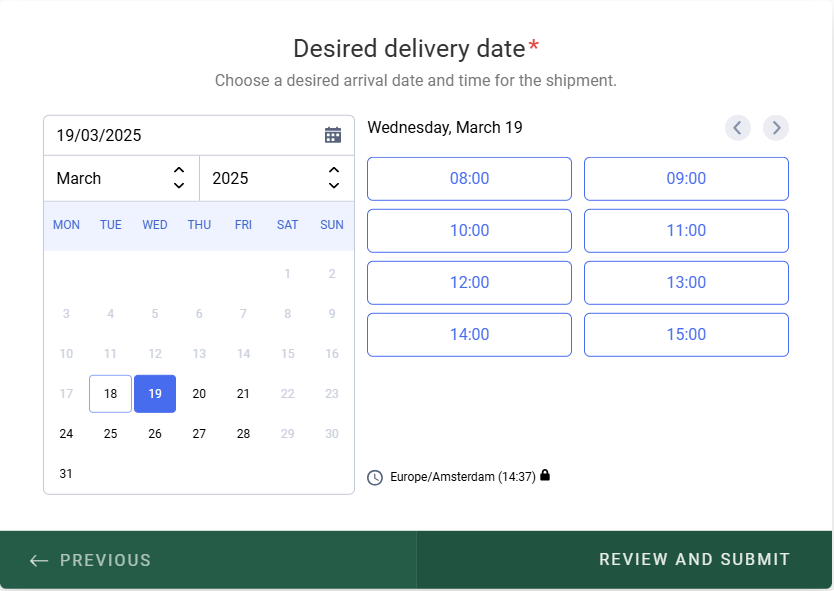834x591 pixels.
Task: Open the March month selector
Action: click(122, 178)
